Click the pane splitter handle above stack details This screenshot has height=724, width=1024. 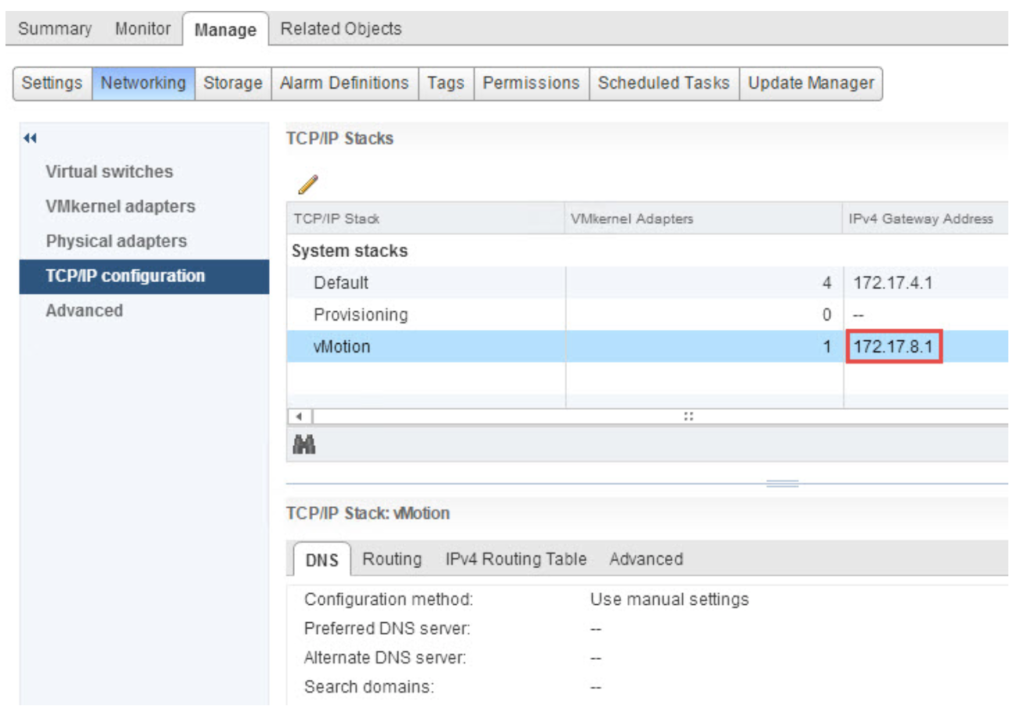782,484
